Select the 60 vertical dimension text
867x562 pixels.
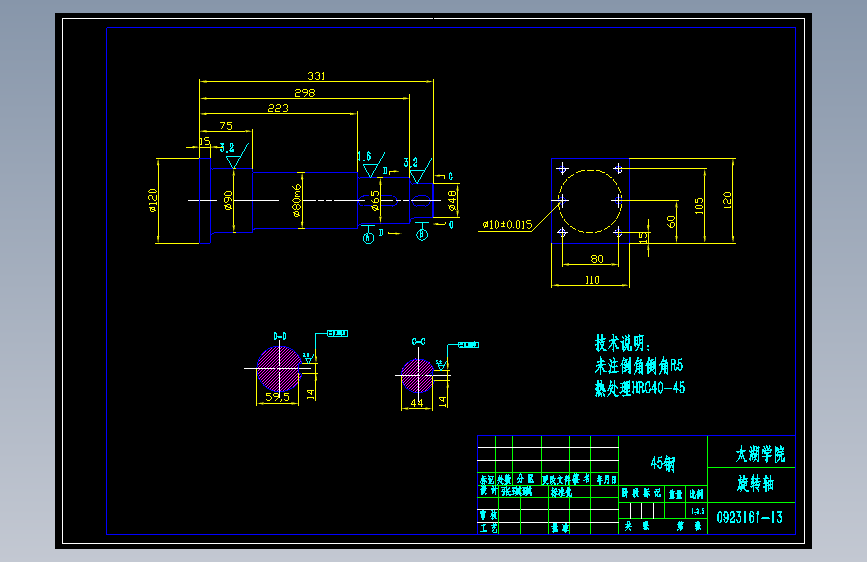[x=671, y=222]
